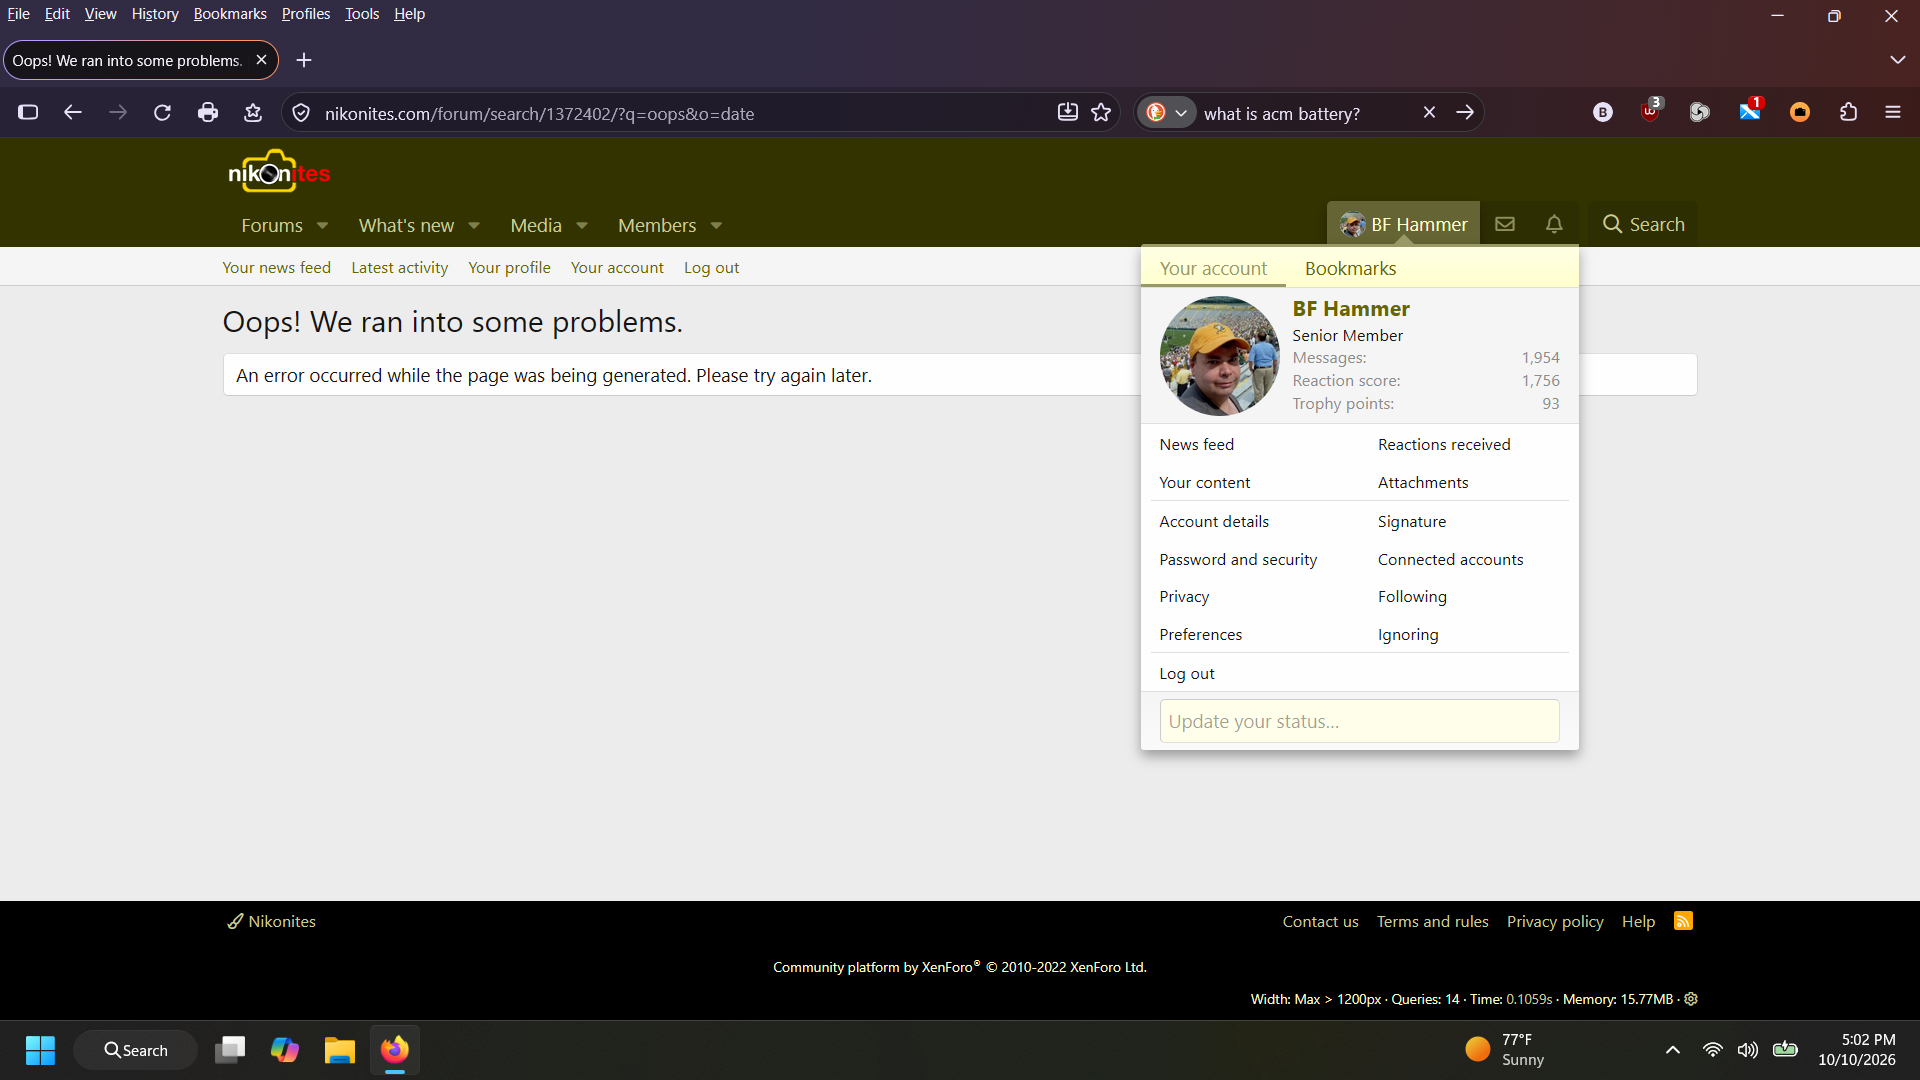Switch to the Bookmarks tab in account menu
This screenshot has height=1080, width=1920.
point(1350,268)
